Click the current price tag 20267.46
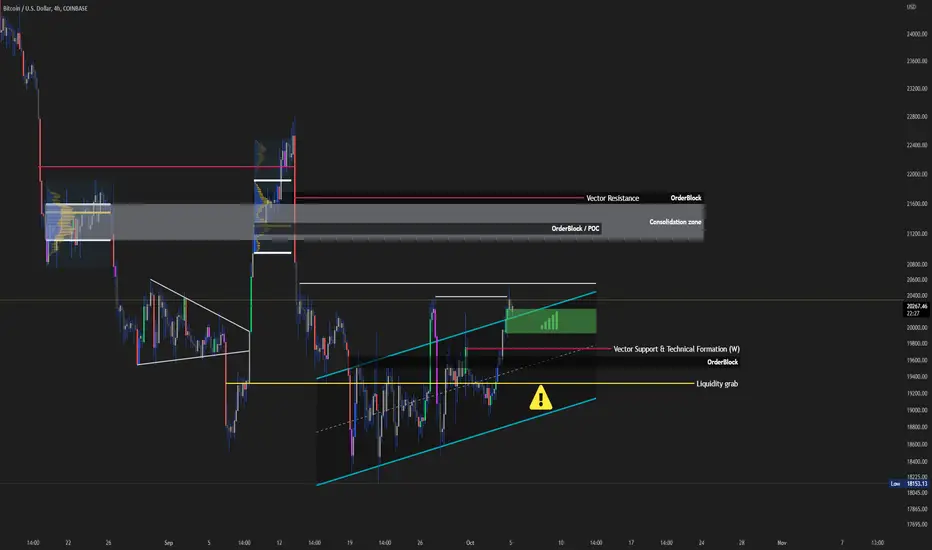 pyautogui.click(x=917, y=309)
